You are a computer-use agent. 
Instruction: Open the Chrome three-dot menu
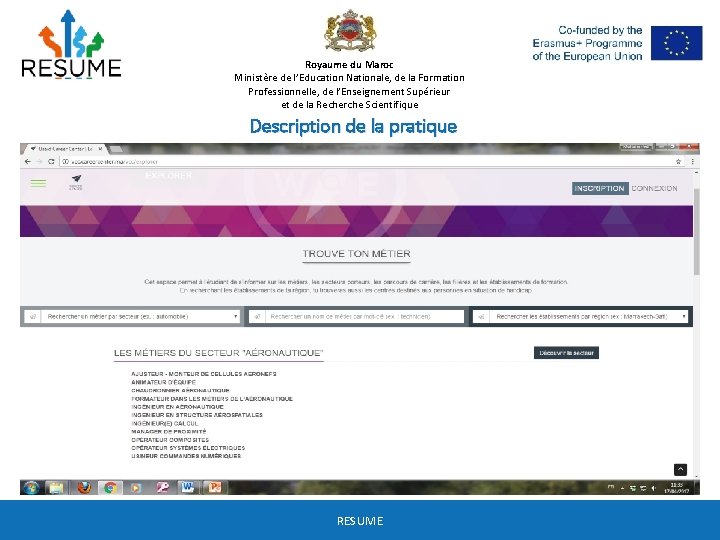(692, 162)
